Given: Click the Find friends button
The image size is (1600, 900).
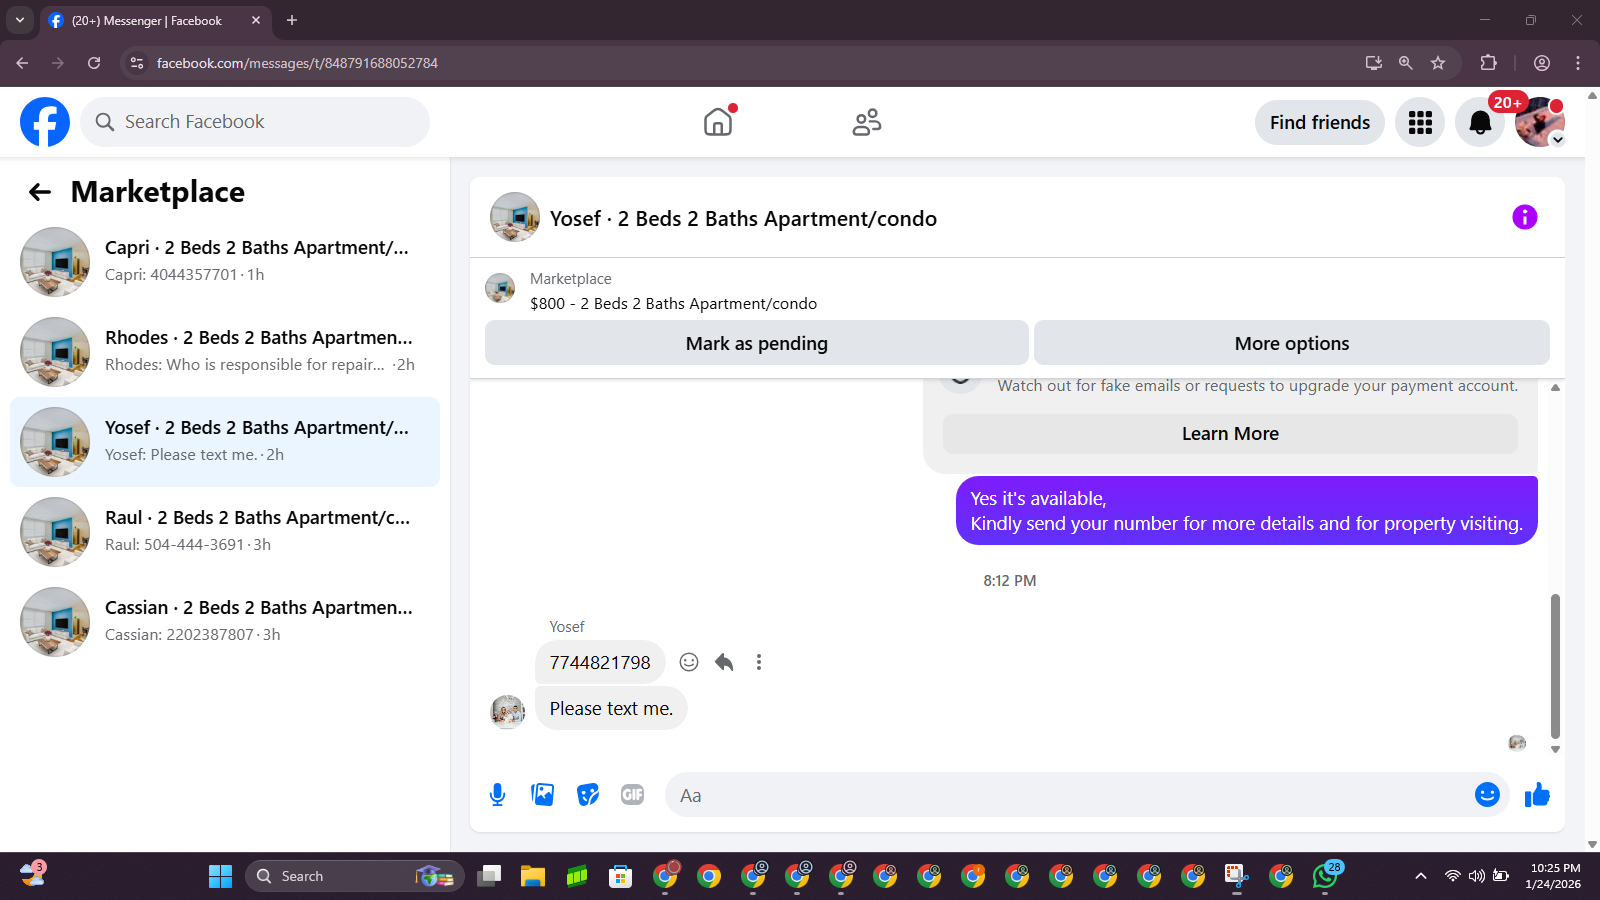Looking at the screenshot, I should (1320, 122).
